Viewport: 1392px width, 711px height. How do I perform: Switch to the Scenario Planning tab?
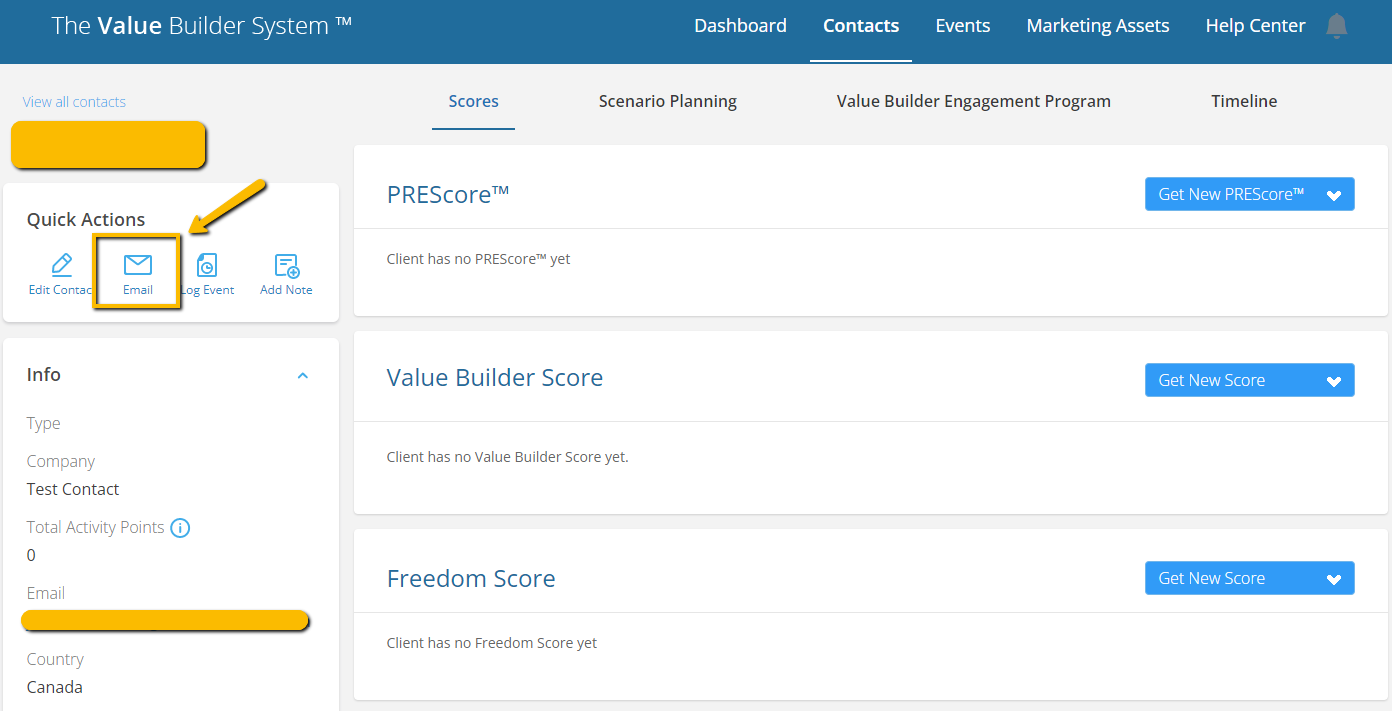tap(668, 101)
